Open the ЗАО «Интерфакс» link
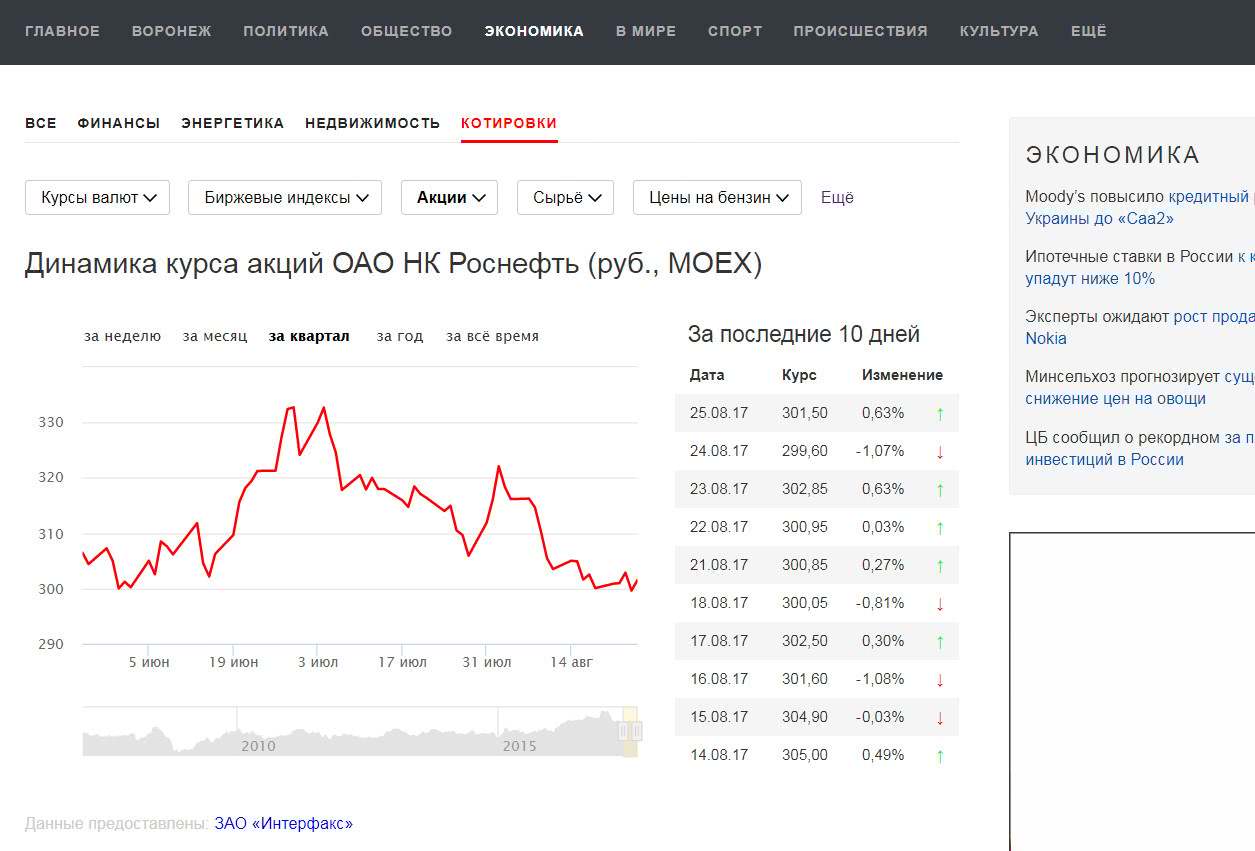Image resolution: width=1255 pixels, height=851 pixels. point(283,824)
